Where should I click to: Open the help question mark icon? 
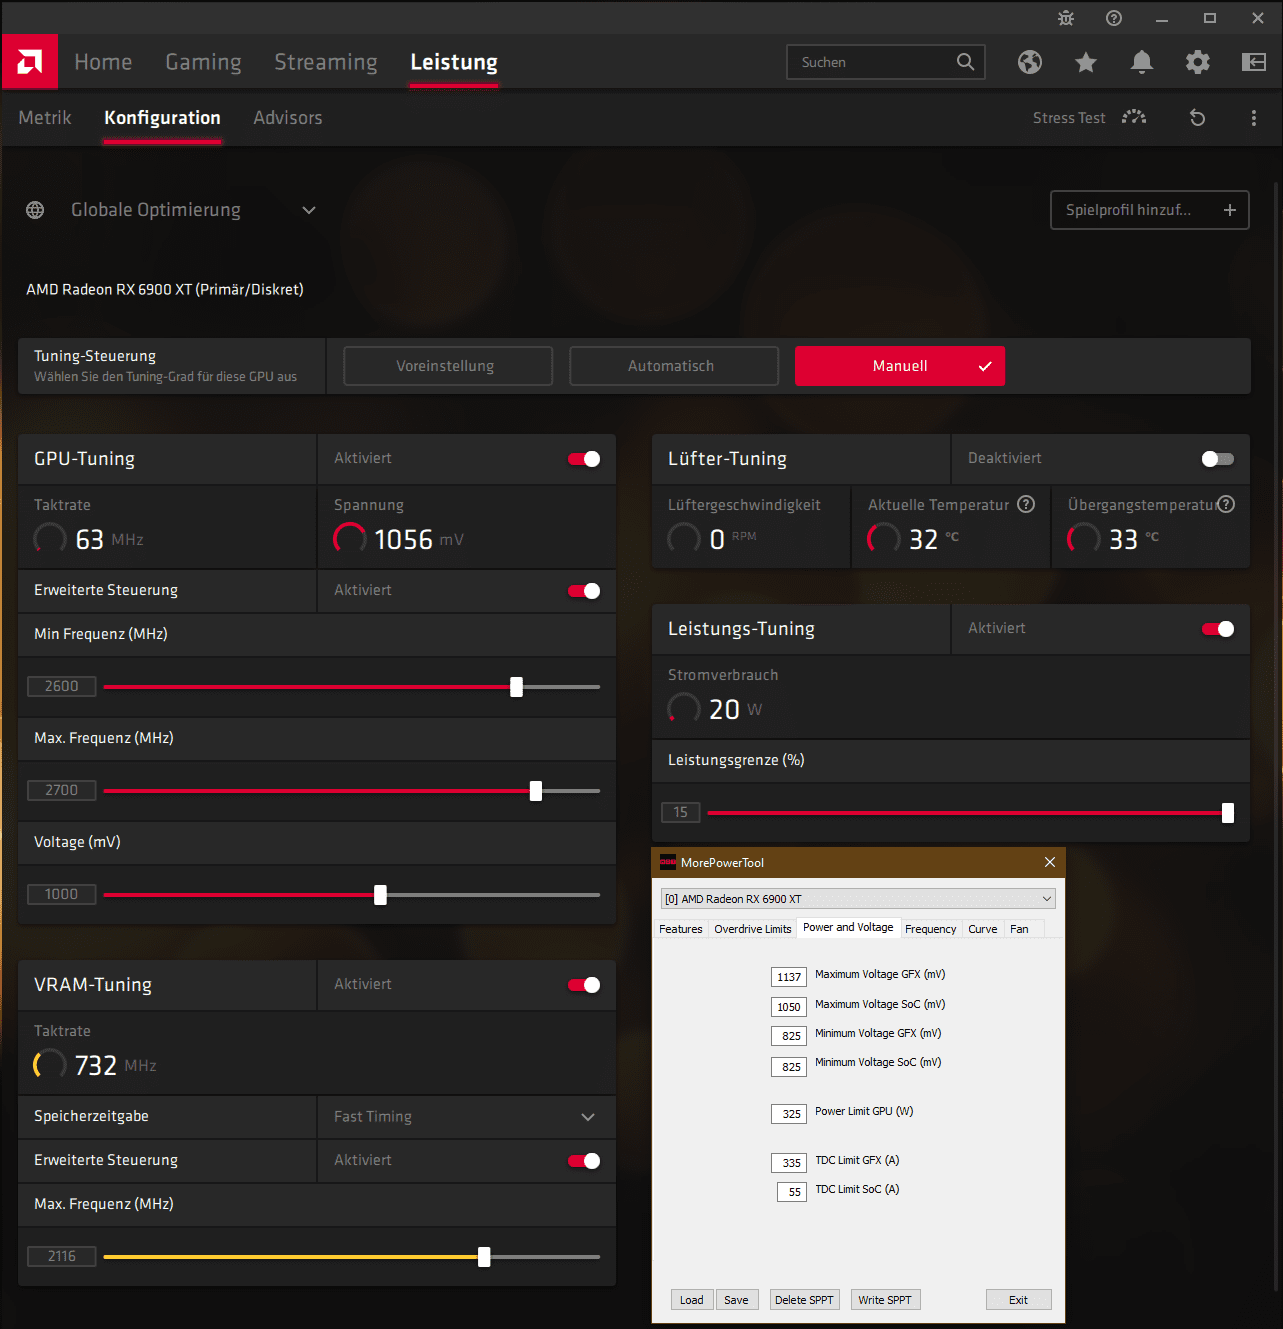click(x=1114, y=18)
